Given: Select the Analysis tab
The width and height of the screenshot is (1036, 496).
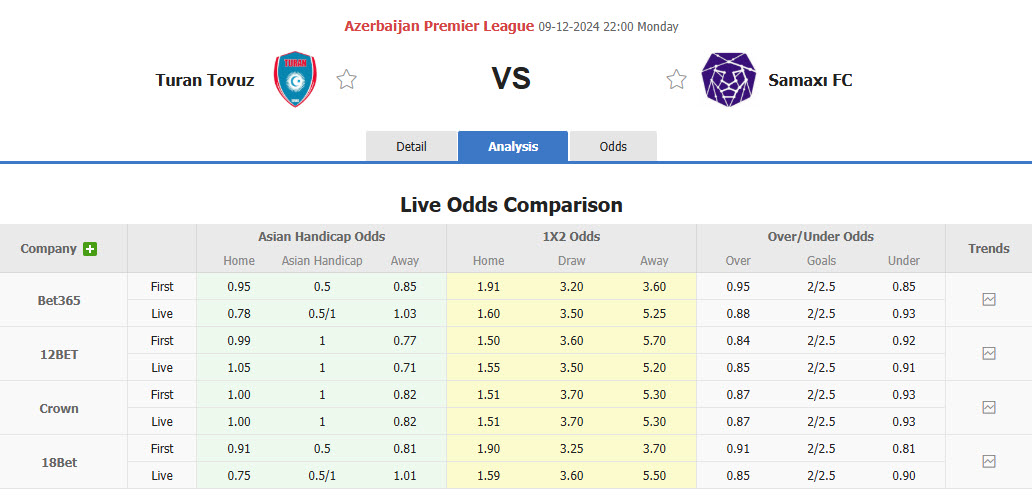Looking at the screenshot, I should [x=513, y=146].
